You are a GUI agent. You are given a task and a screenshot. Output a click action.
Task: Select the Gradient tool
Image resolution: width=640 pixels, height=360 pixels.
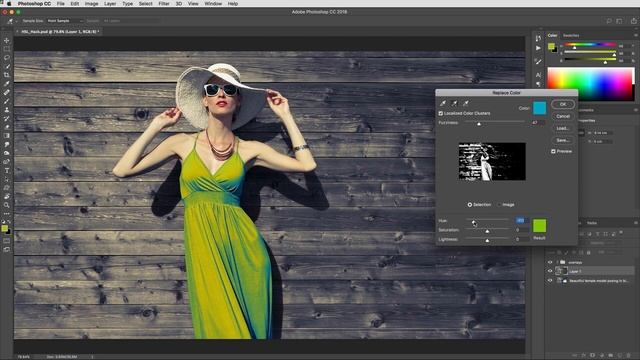7,136
